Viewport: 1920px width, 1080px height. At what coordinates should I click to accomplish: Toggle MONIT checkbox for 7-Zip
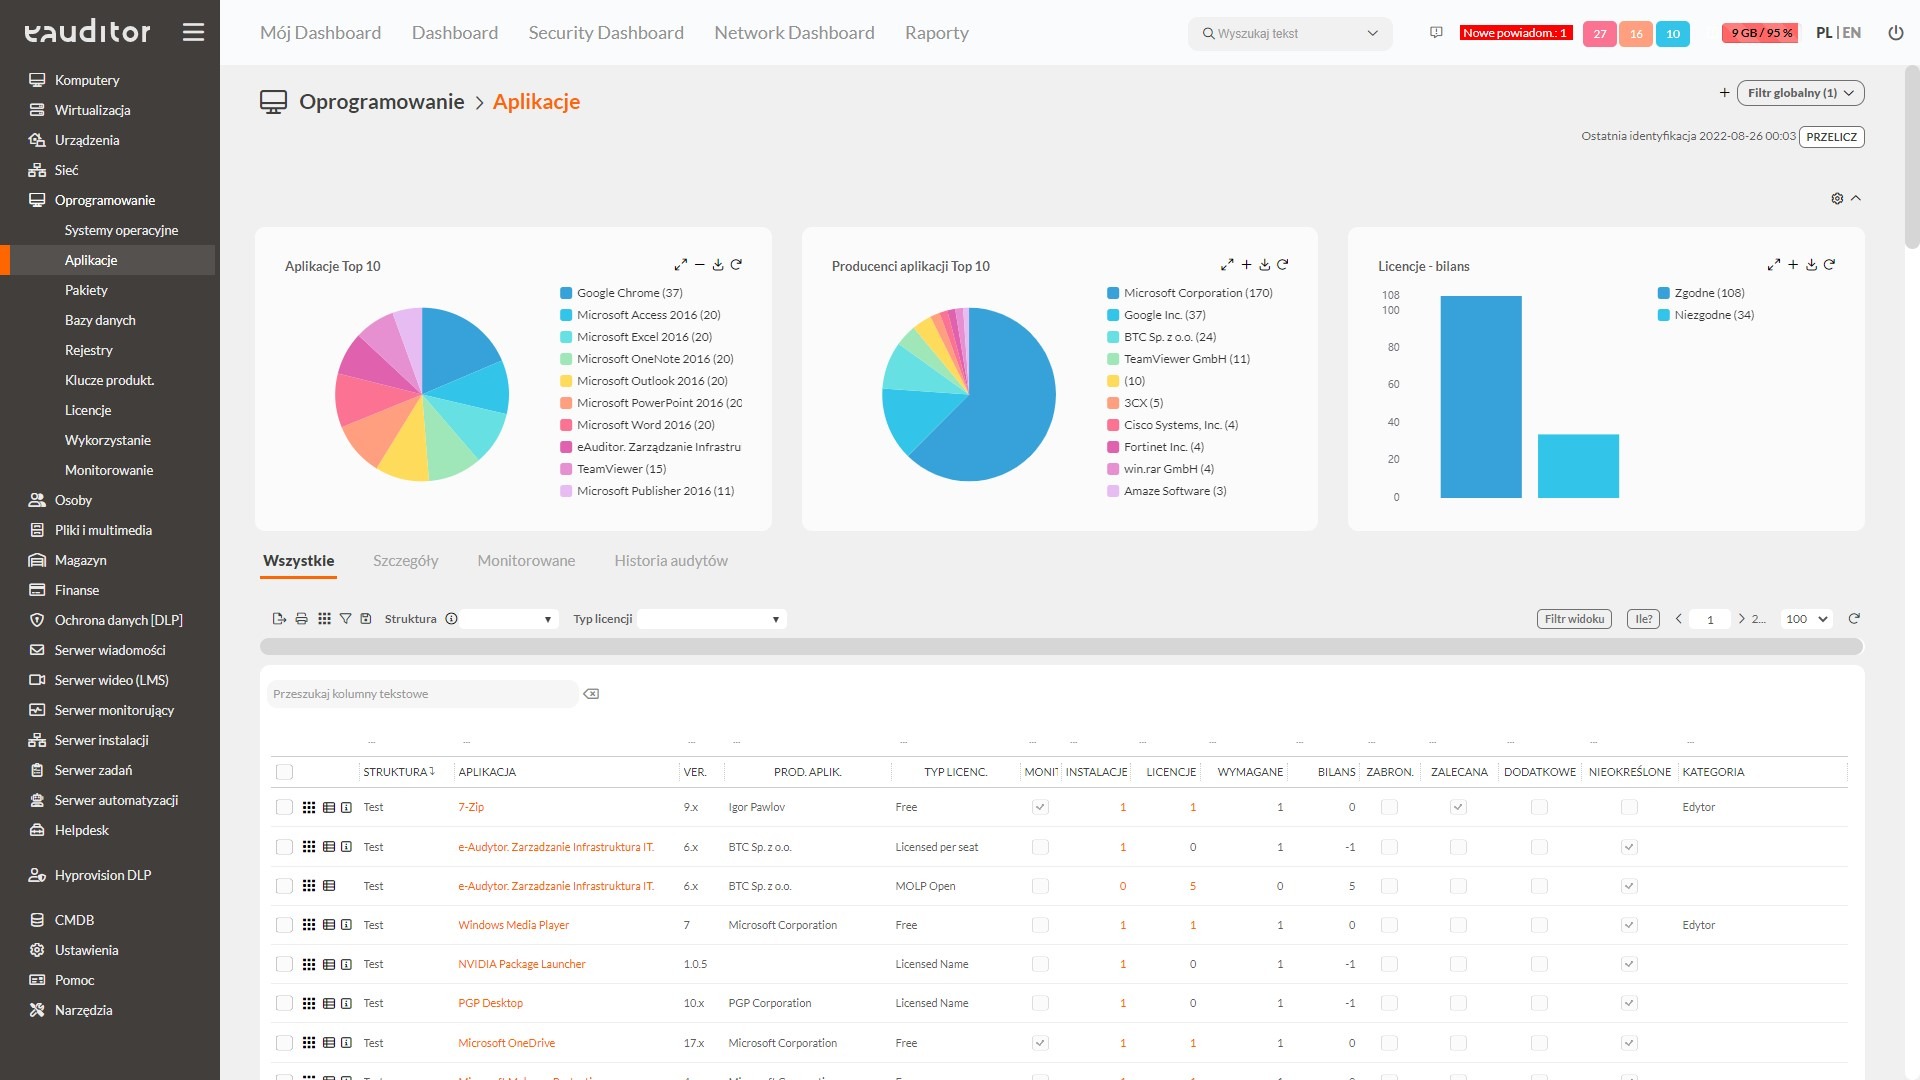pyautogui.click(x=1040, y=807)
